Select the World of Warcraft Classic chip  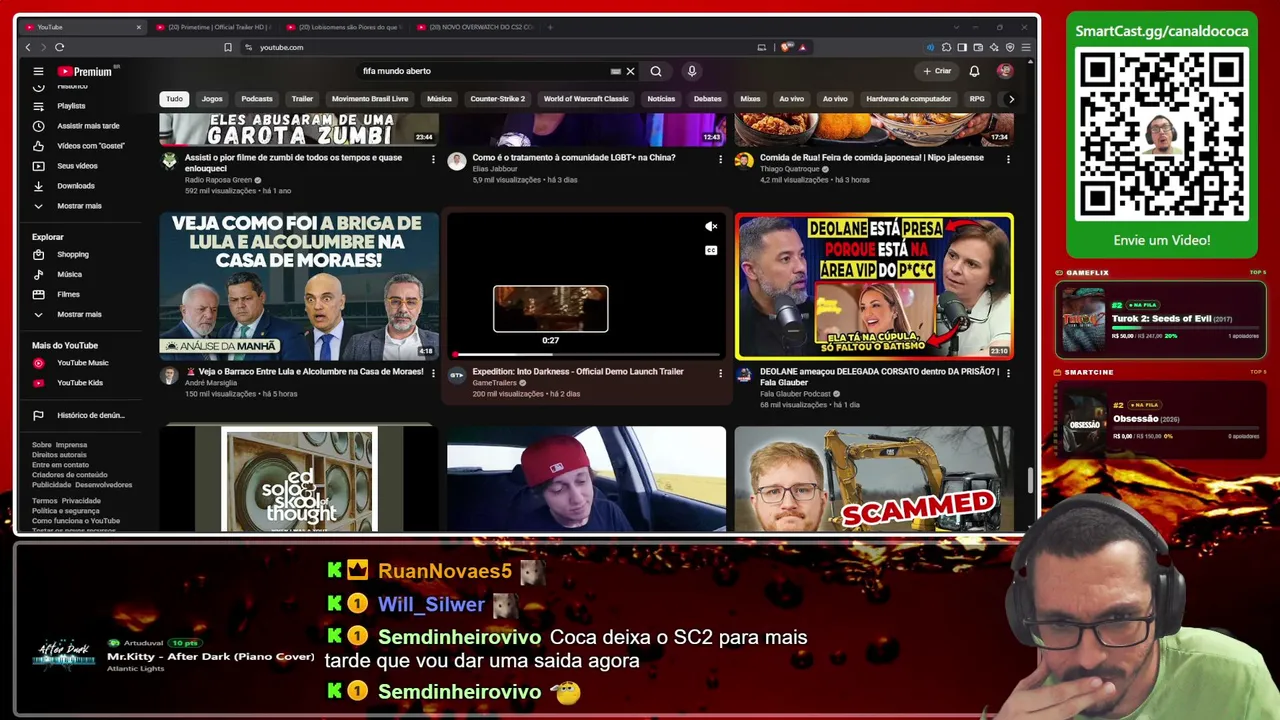(x=586, y=99)
